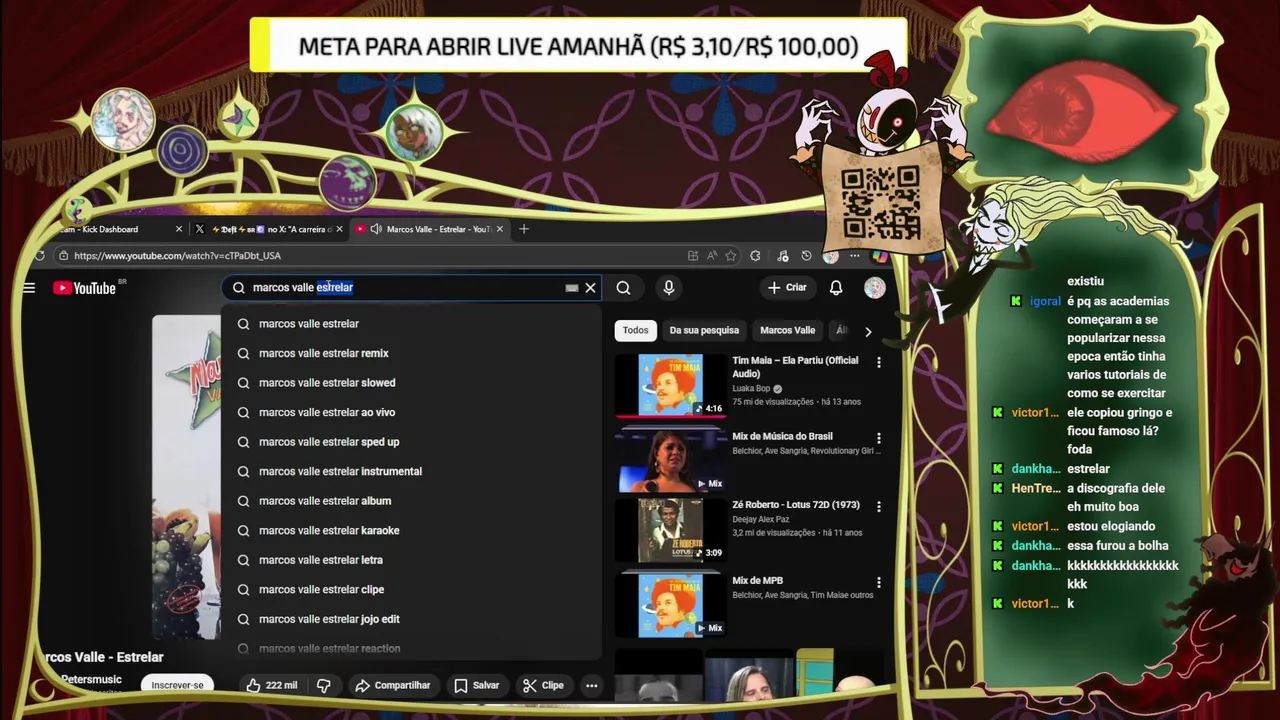Bookmark the page with the star icon
Image resolution: width=1280 pixels, height=720 pixels.
[731, 256]
